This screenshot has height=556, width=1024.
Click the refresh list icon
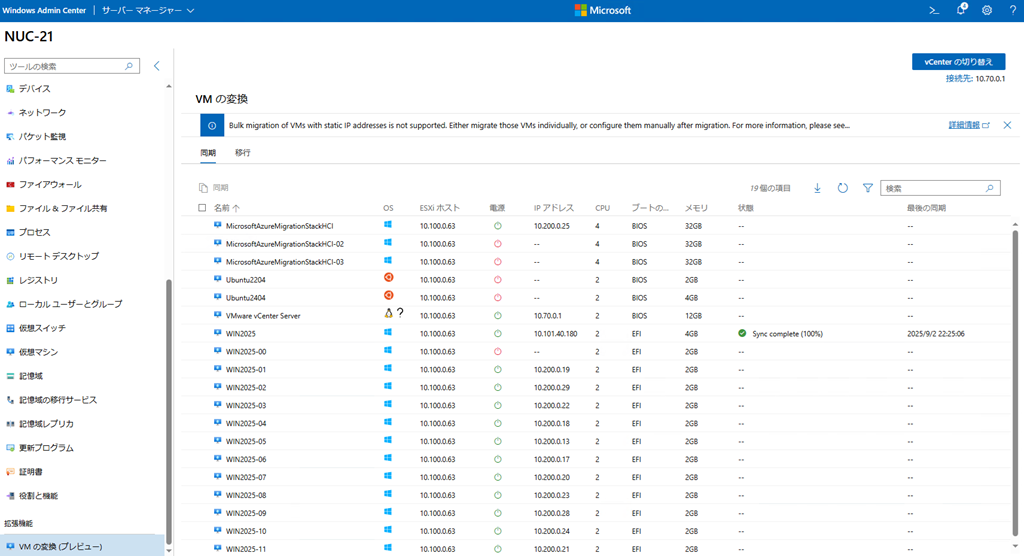(x=843, y=188)
